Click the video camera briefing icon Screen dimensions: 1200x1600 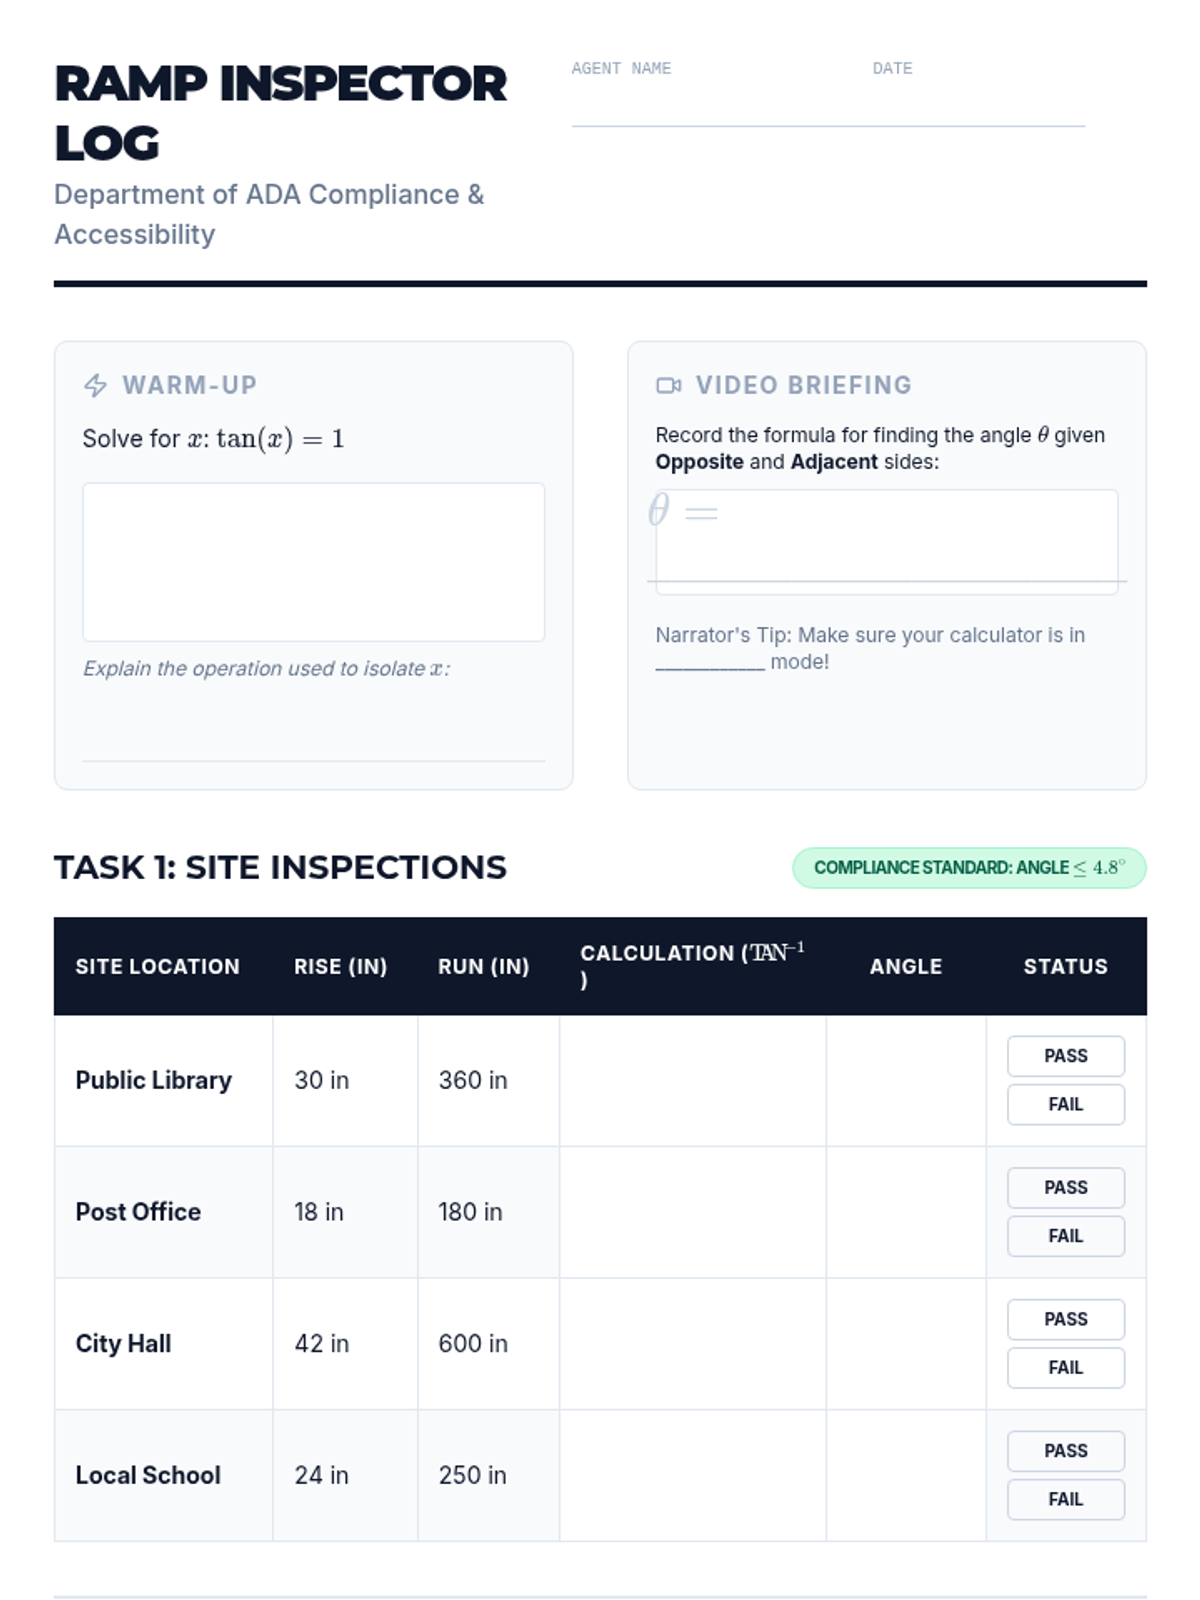[668, 385]
